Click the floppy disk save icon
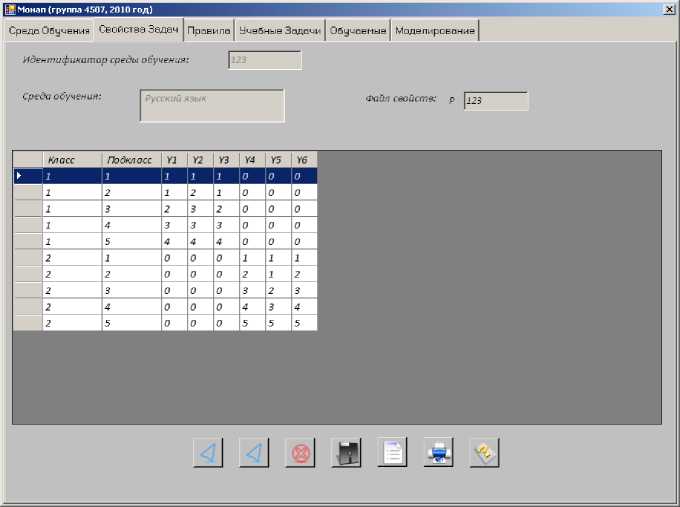The height and width of the screenshot is (507, 680). coord(346,453)
